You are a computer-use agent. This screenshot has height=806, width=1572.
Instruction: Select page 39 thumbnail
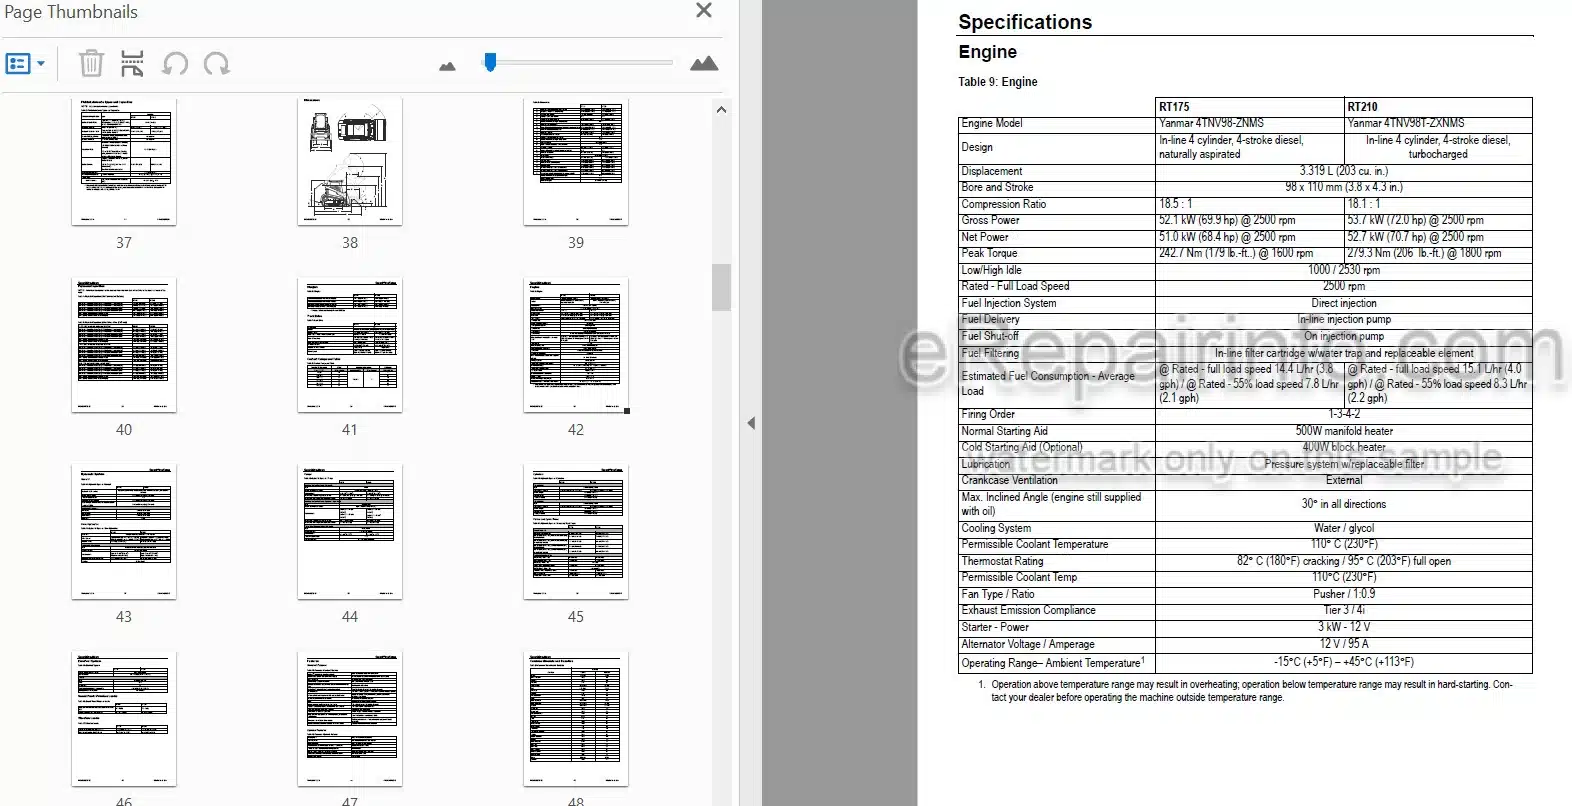pos(576,161)
